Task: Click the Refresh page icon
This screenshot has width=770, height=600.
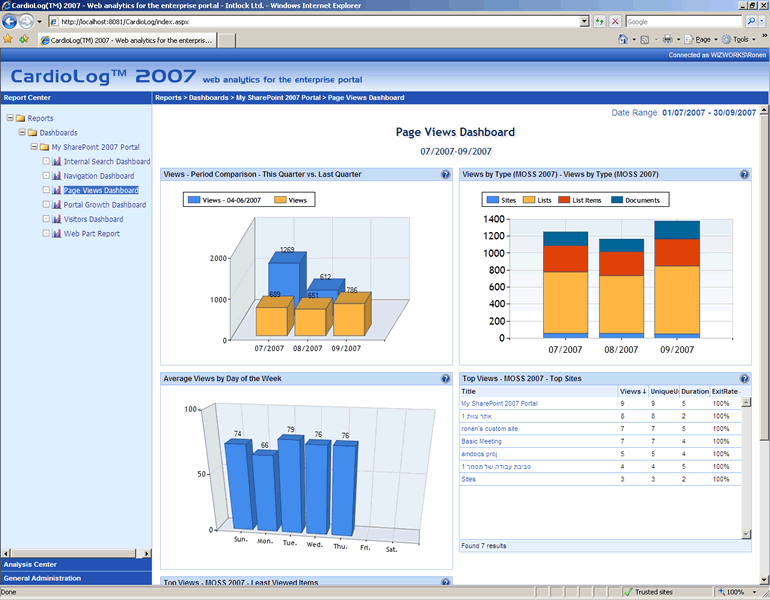Action: [599, 21]
